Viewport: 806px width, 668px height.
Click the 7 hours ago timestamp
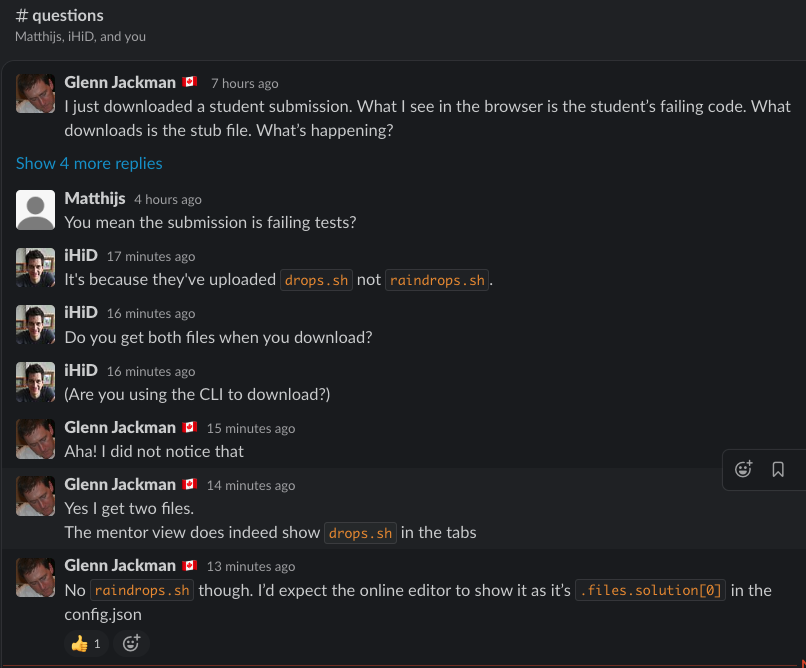[x=244, y=83]
